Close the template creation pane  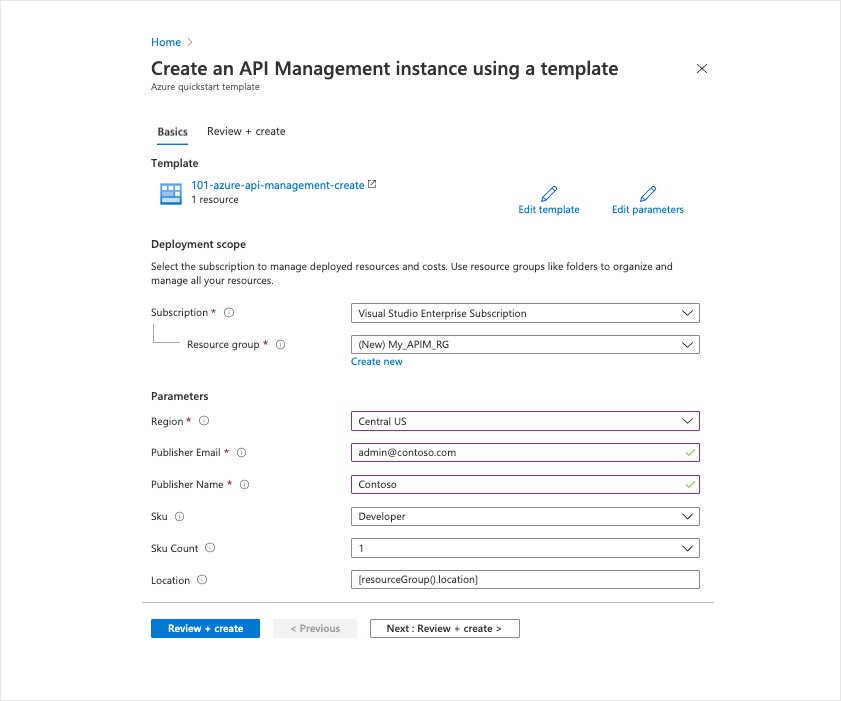tap(702, 69)
